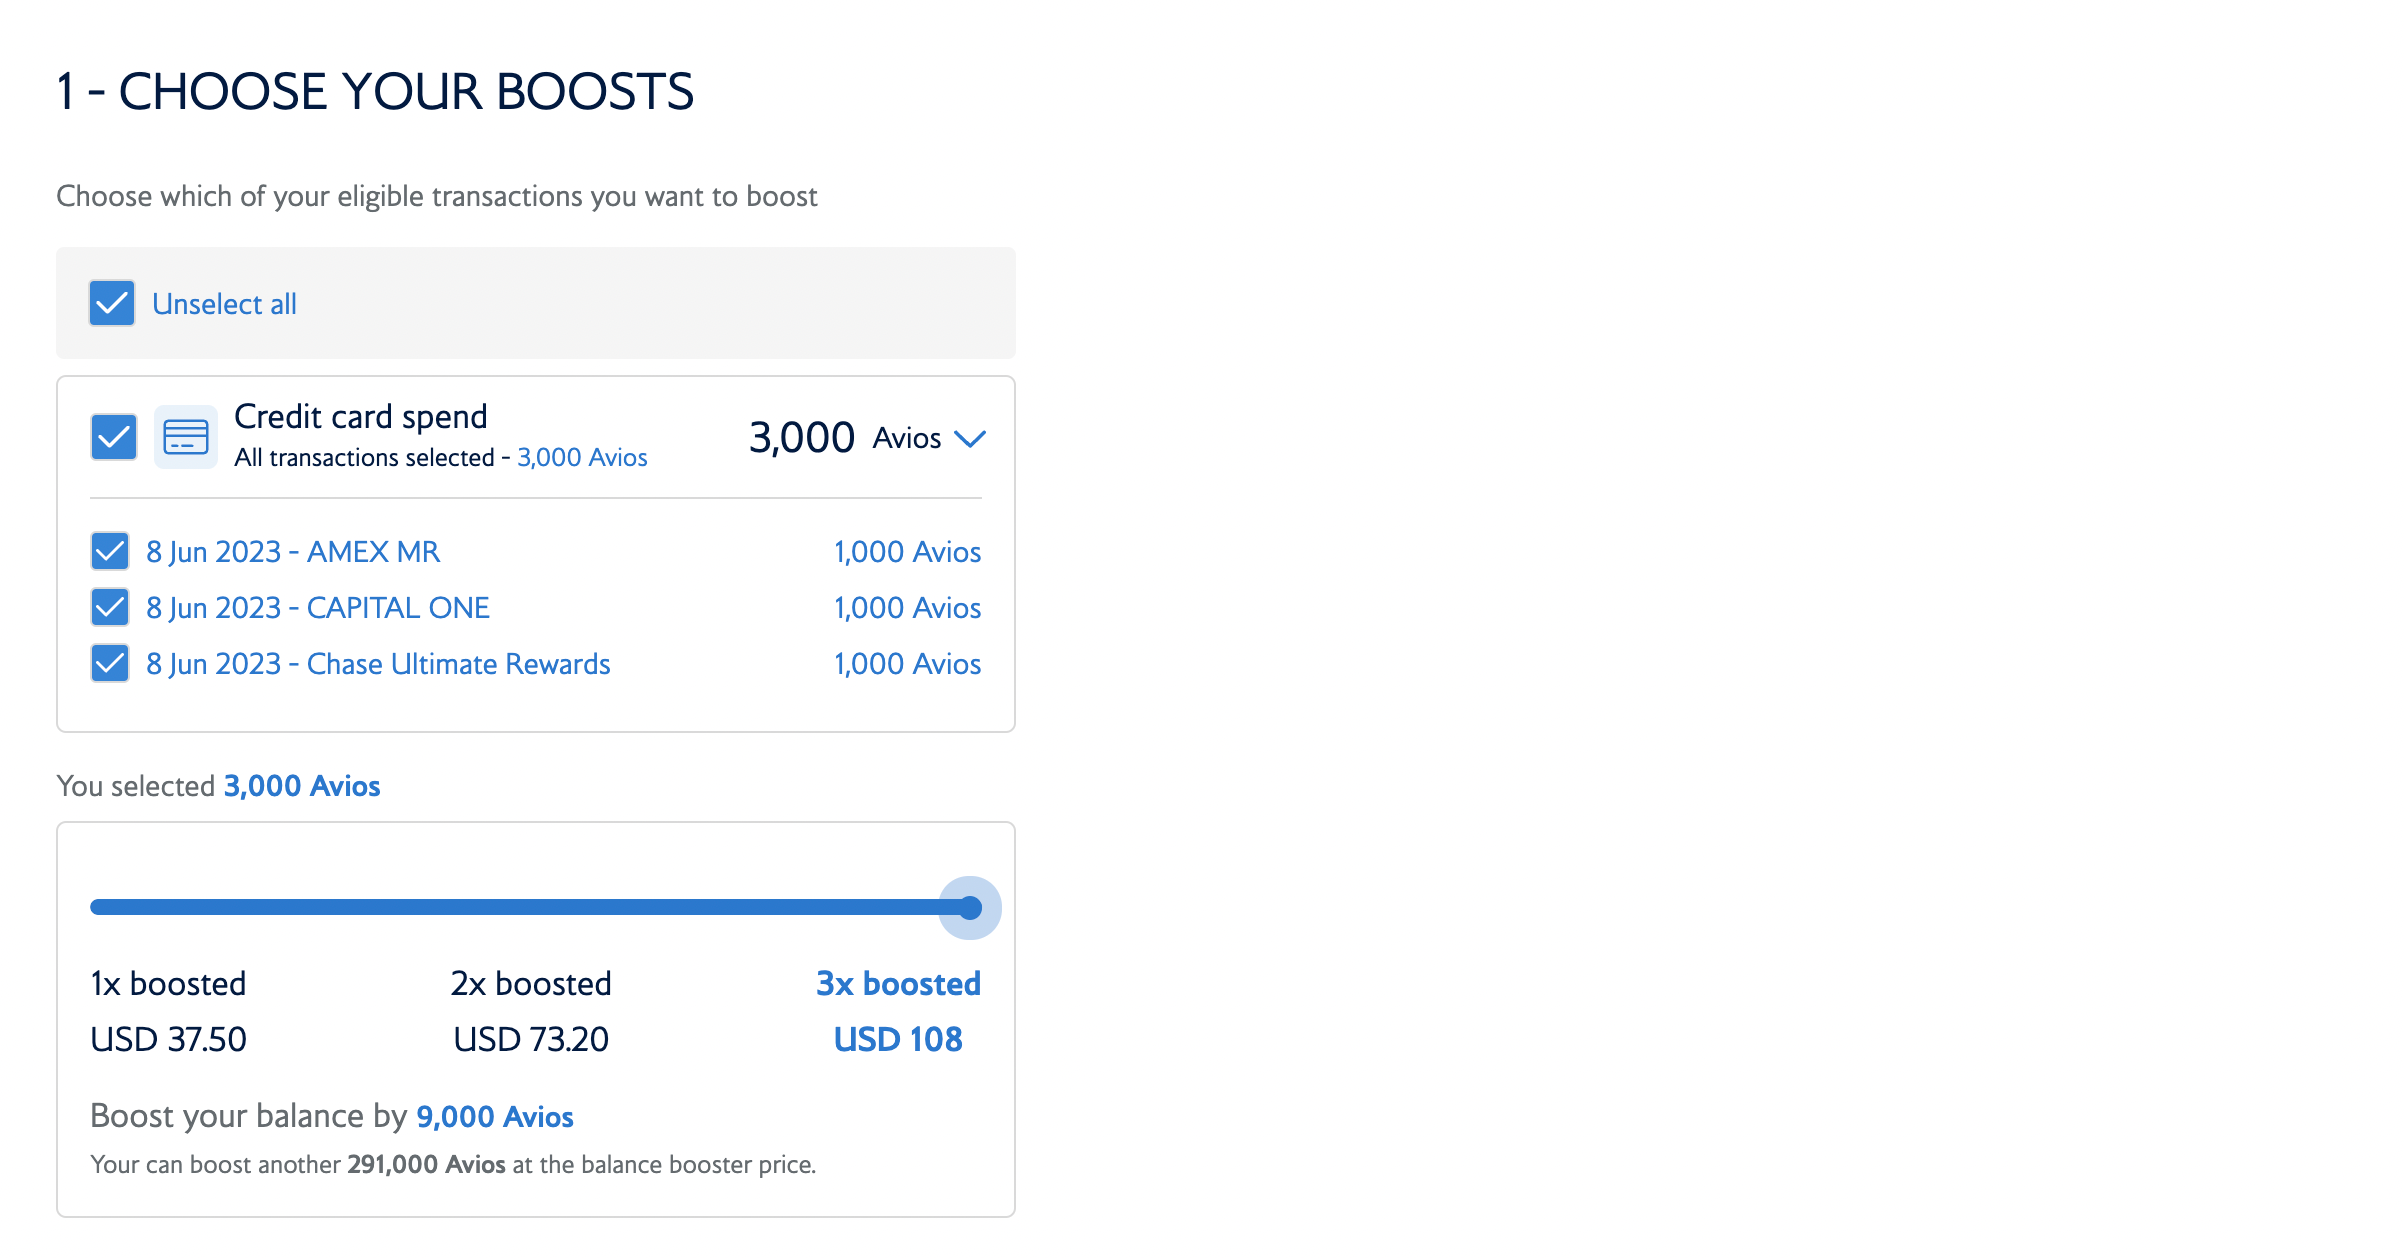The image size is (2404, 1258).
Task: Toggle the Credit card spend checkbox
Action: click(114, 437)
